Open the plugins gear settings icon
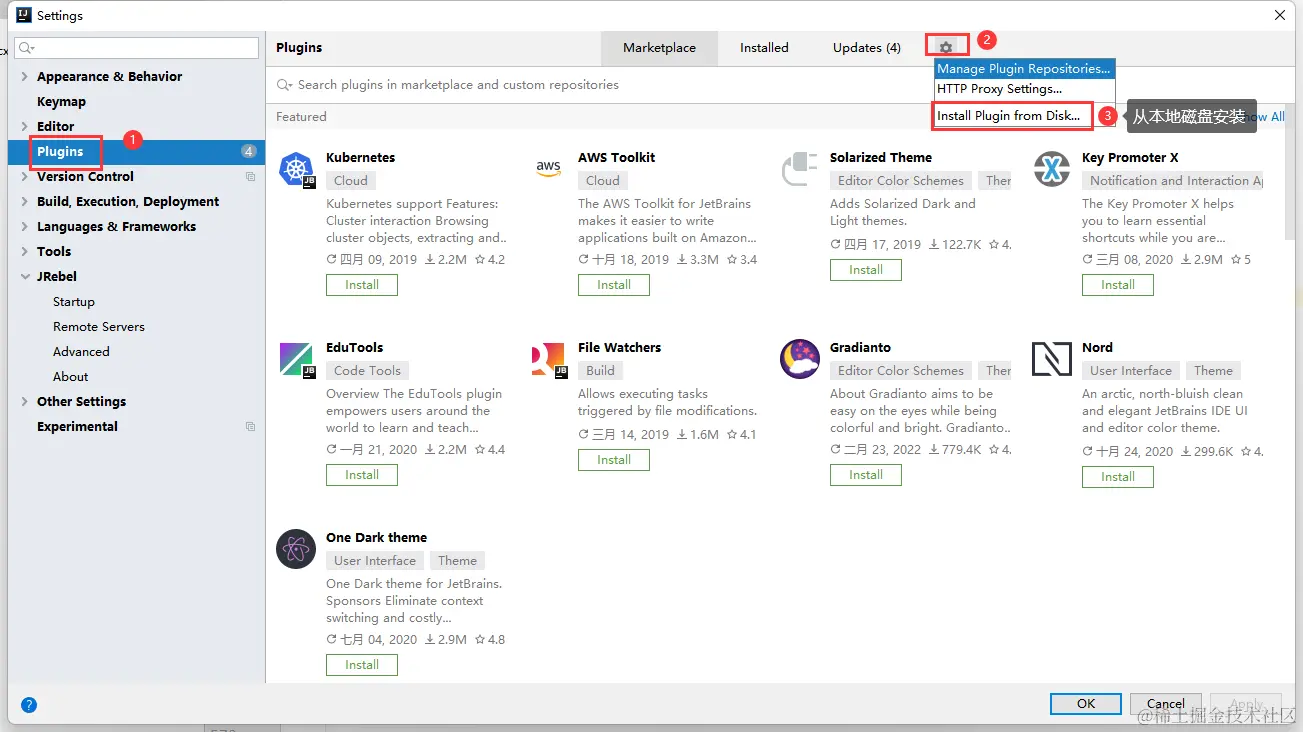This screenshot has width=1303, height=732. 946,47
